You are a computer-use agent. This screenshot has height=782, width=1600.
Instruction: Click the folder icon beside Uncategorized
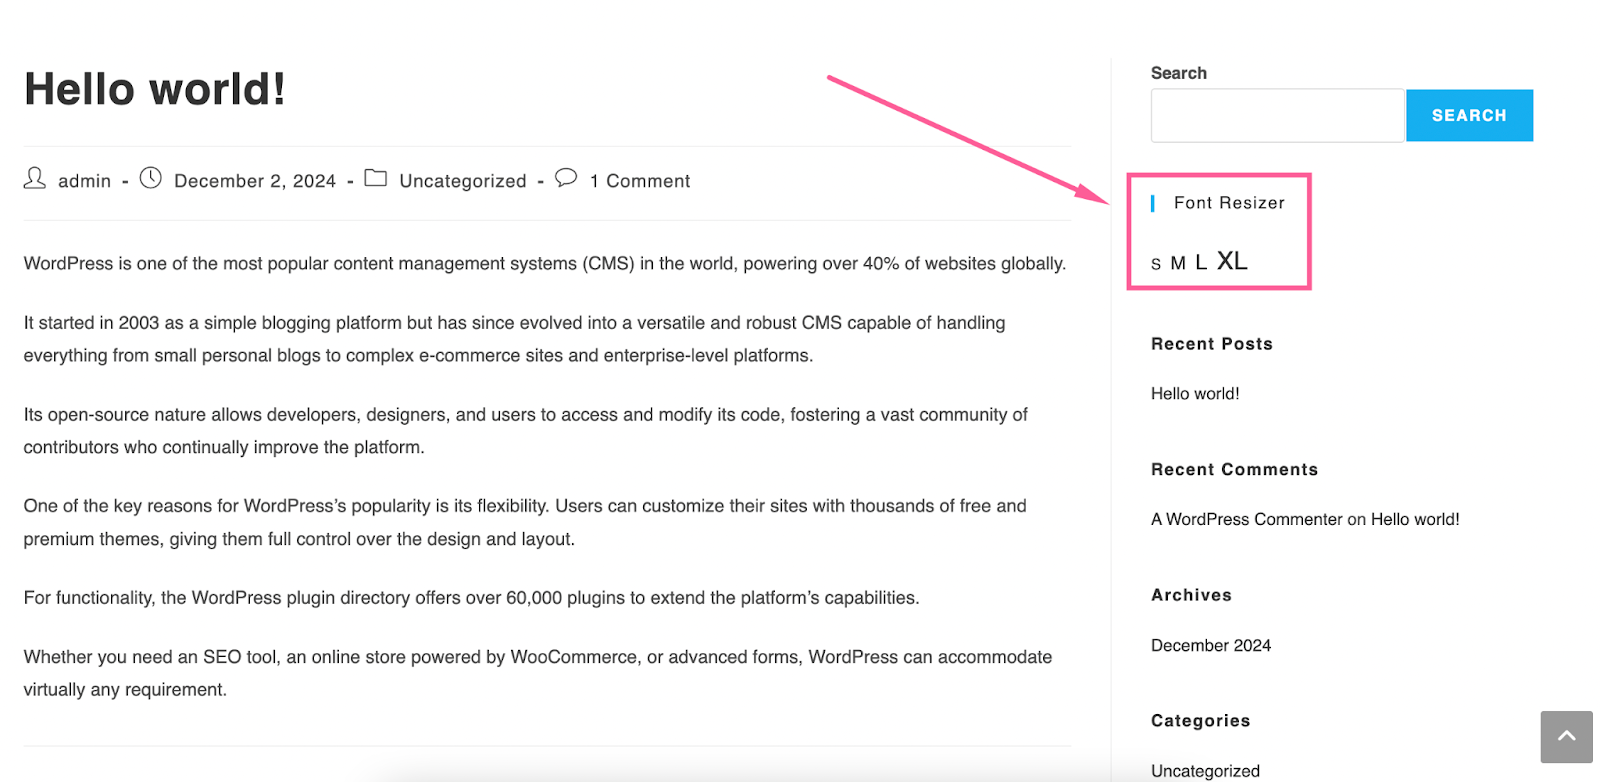click(376, 178)
